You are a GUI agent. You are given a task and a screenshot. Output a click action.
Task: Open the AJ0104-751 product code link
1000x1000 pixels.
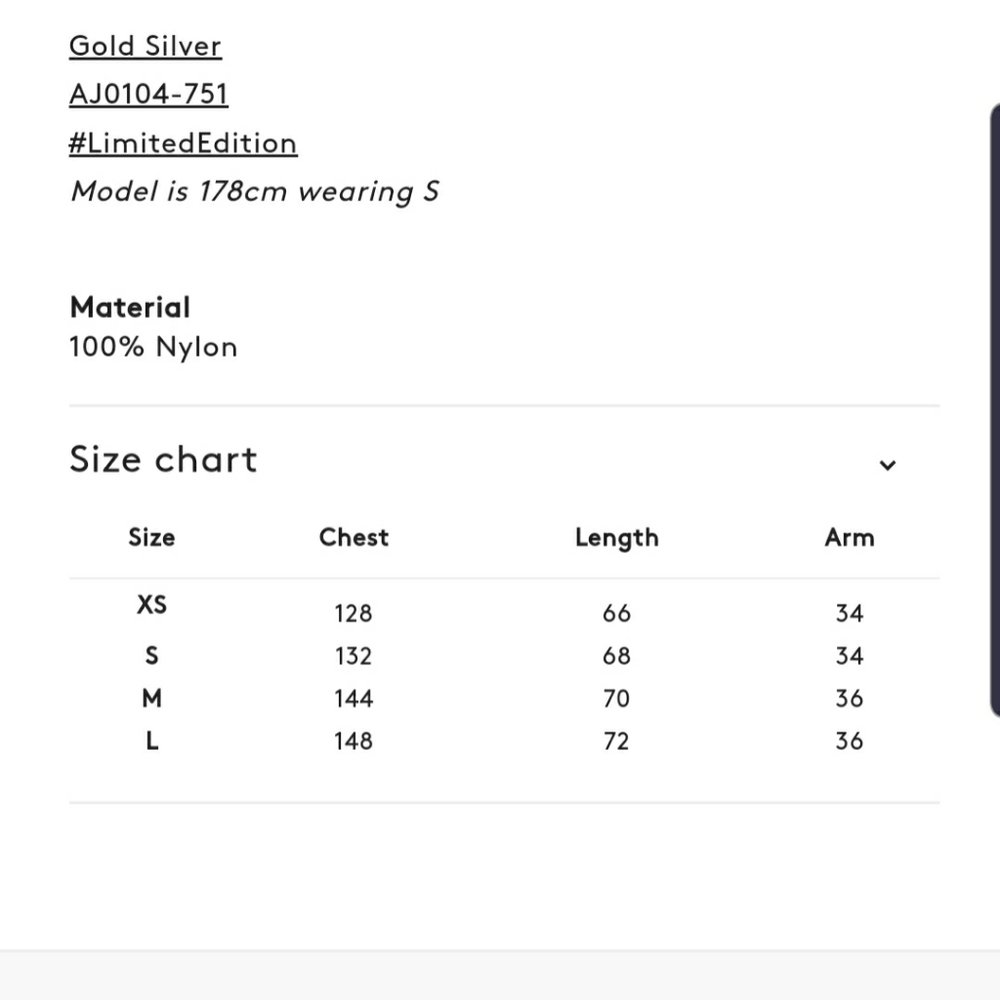[149, 94]
